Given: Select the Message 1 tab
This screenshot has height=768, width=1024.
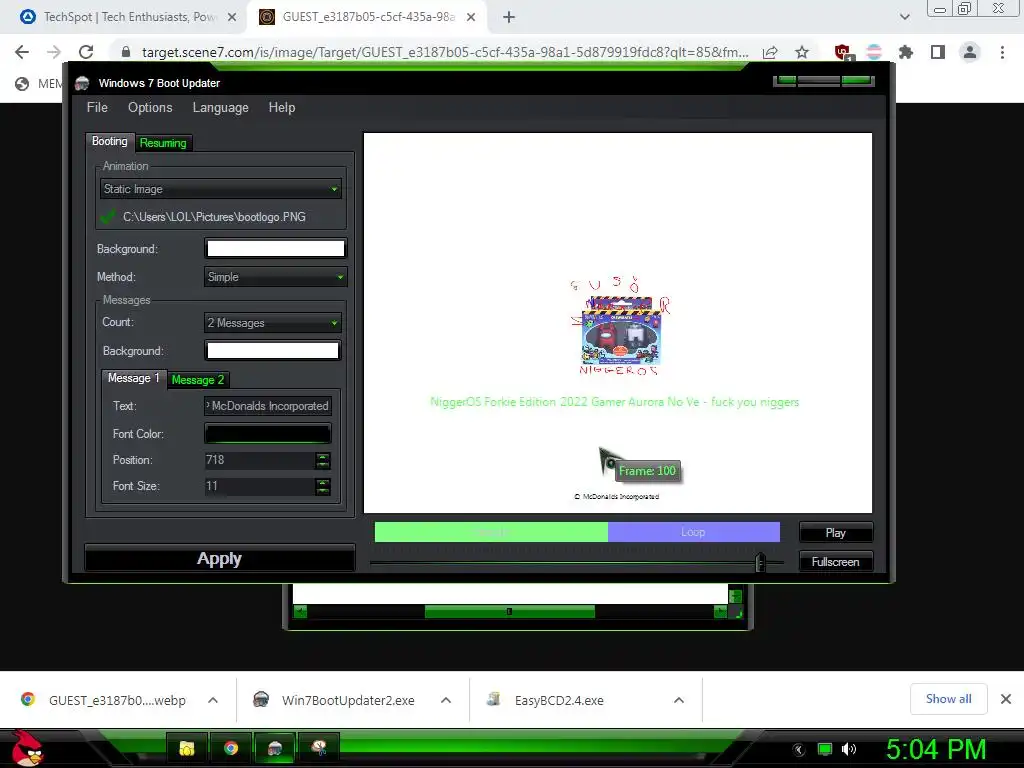Looking at the screenshot, I should pos(133,379).
